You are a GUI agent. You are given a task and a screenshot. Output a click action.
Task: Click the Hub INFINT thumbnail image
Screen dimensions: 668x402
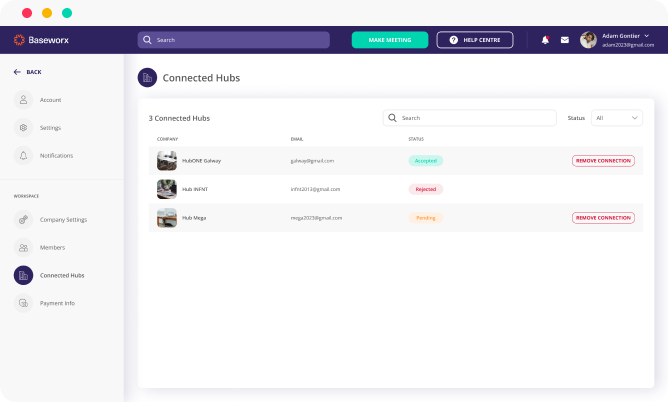167,189
